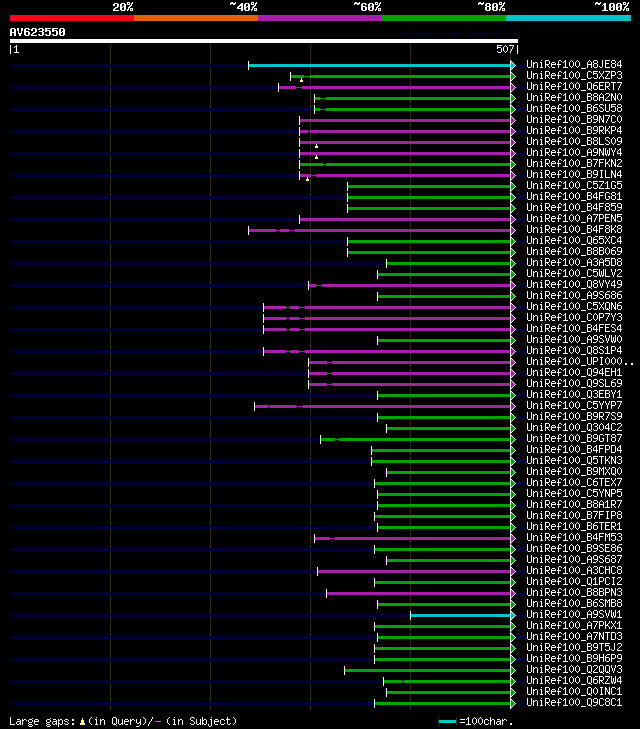The image size is (640, 729).
Task: Click the purple ~60% identity legend segment
Action: (x=320, y=18)
